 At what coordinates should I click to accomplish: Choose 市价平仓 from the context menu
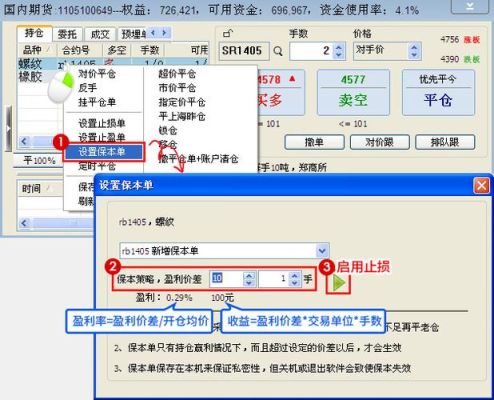point(177,88)
